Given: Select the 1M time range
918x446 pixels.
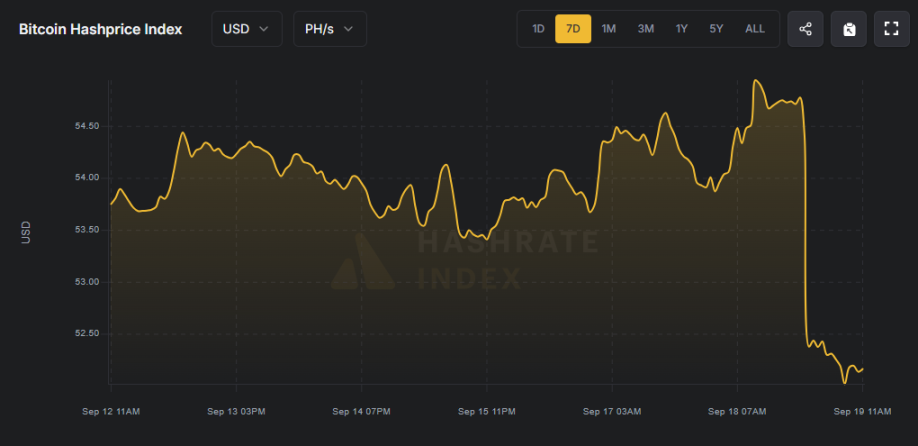Looking at the screenshot, I should tap(608, 29).
